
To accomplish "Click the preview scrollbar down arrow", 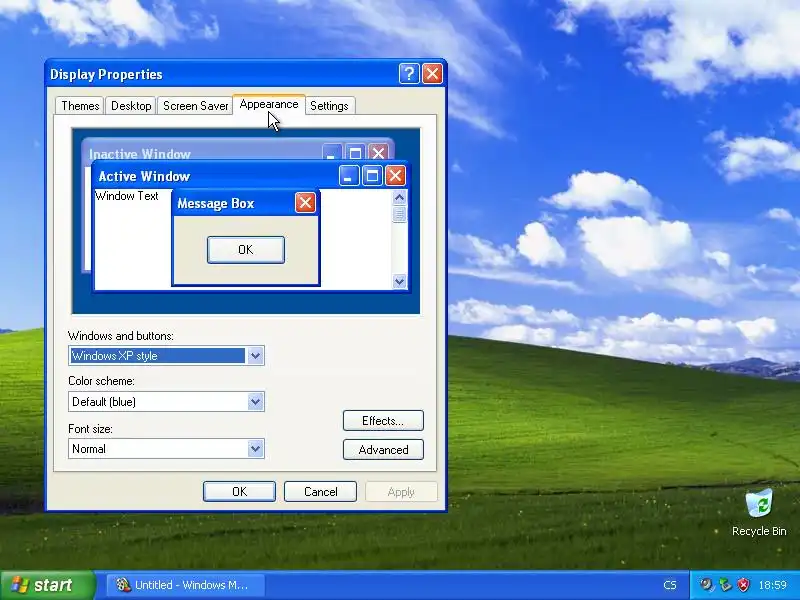I will tap(399, 281).
